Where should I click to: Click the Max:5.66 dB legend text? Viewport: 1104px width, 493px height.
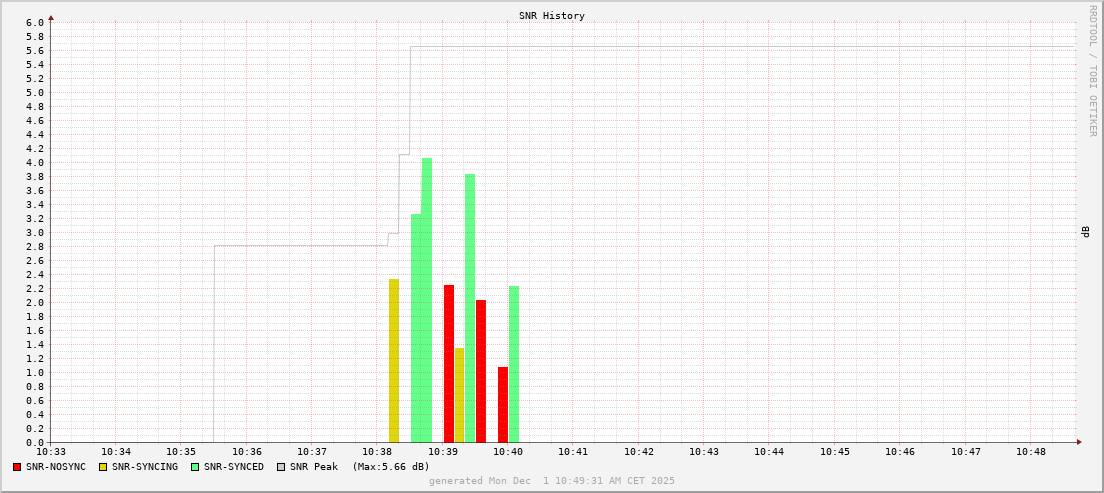tap(391, 467)
